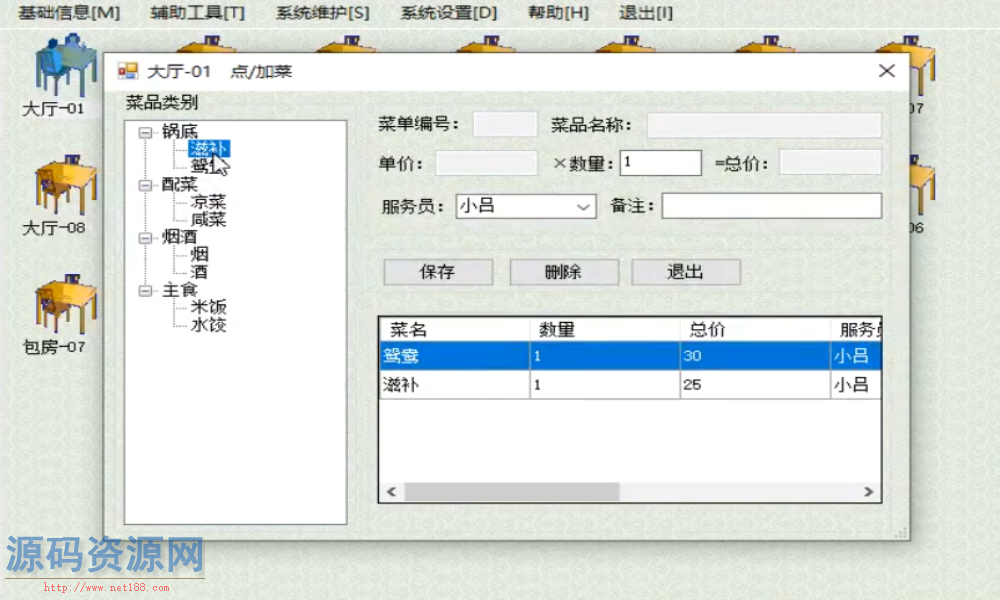The image size is (1000, 600).
Task: Select 酒 under 烟酒 category
Action: (x=199, y=272)
